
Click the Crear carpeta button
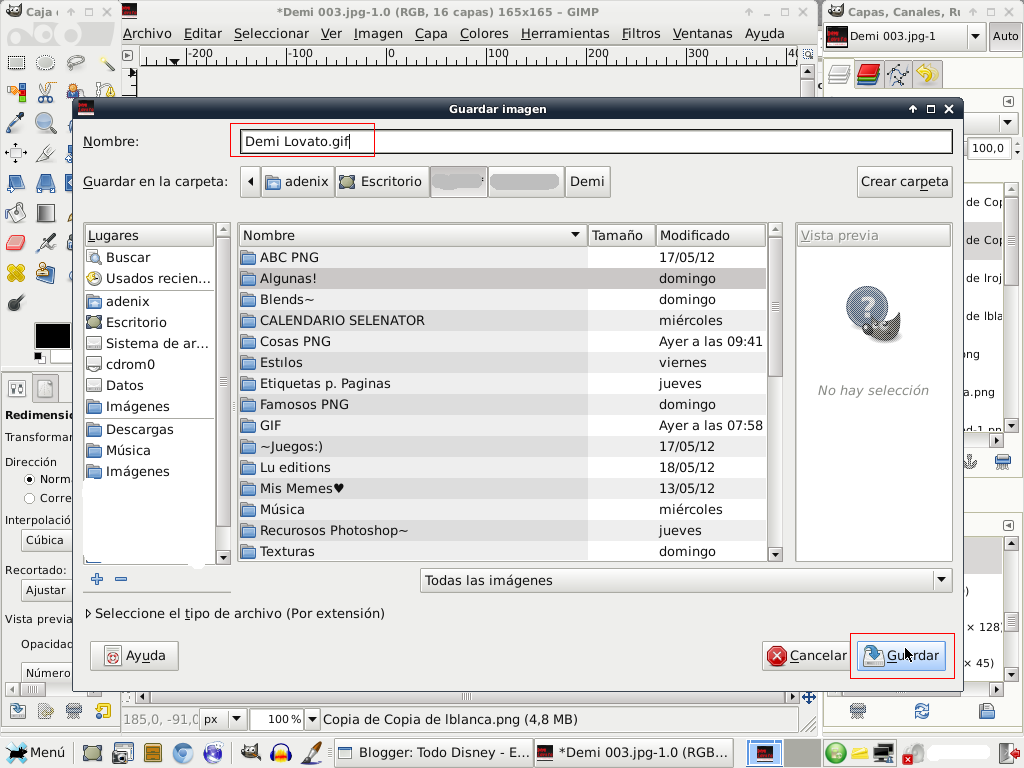point(904,182)
